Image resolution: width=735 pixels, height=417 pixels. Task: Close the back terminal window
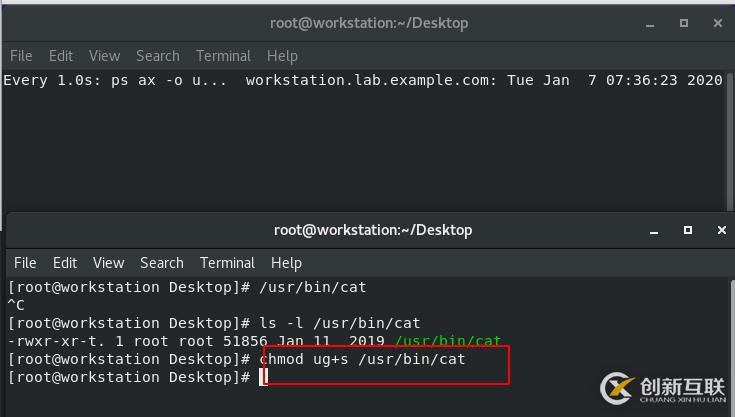point(714,23)
